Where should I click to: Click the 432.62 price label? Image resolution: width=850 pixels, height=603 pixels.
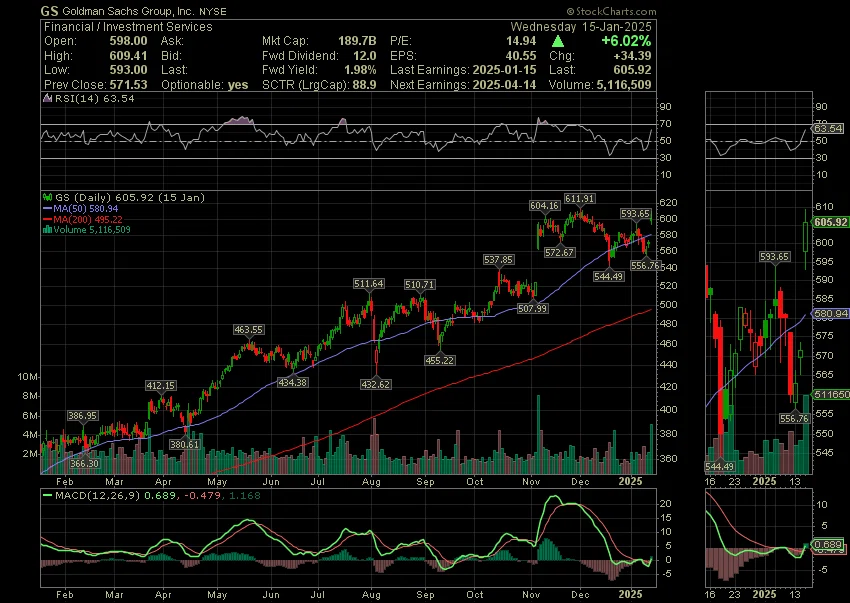click(375, 384)
